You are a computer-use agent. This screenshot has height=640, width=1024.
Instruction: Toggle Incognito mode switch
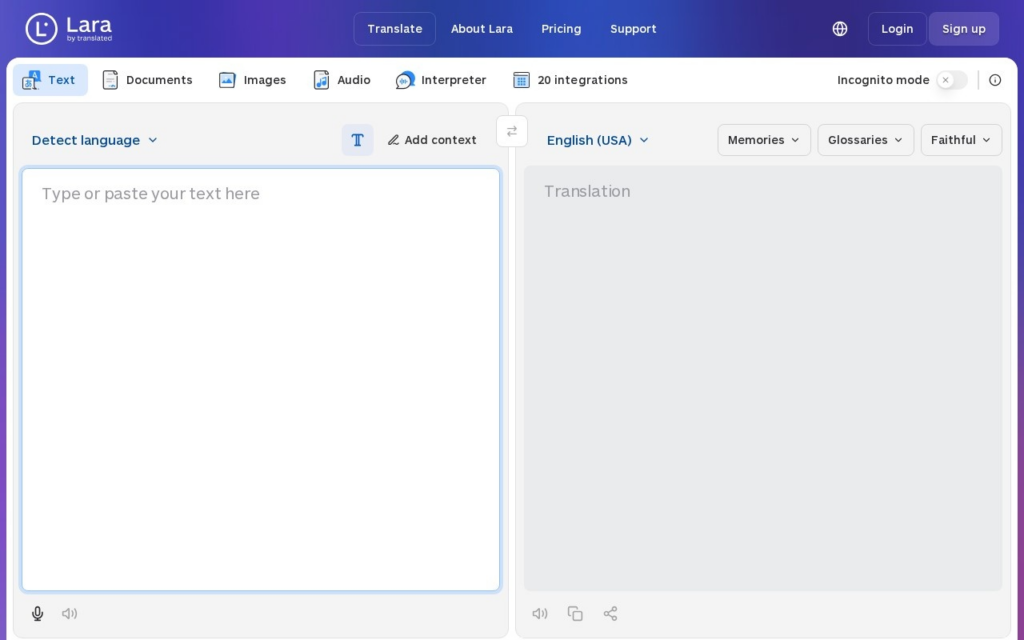pos(952,80)
